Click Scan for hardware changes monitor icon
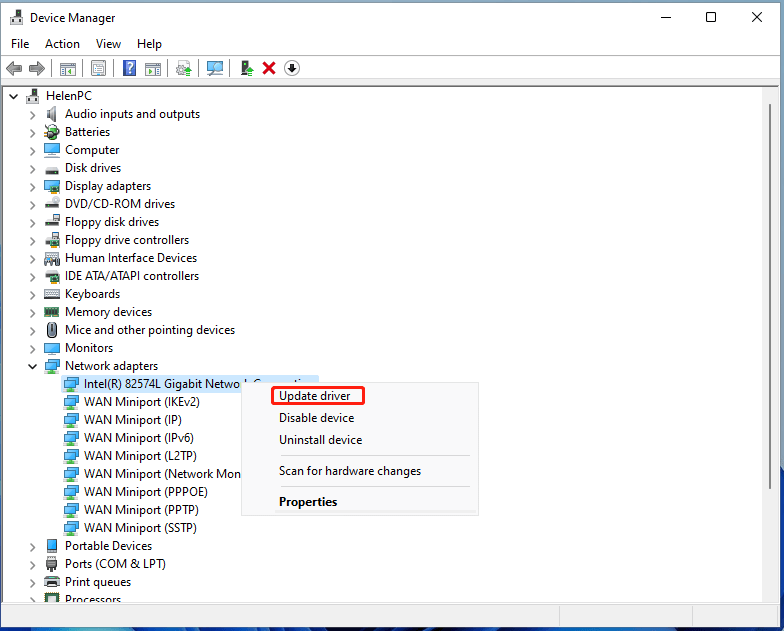 (215, 68)
